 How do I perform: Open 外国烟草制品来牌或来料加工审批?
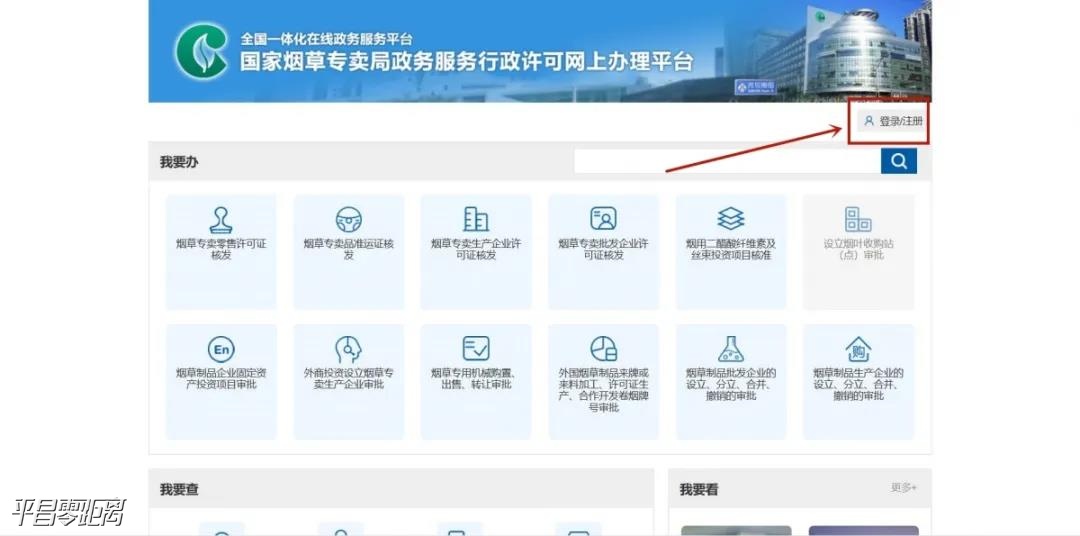[603, 382]
